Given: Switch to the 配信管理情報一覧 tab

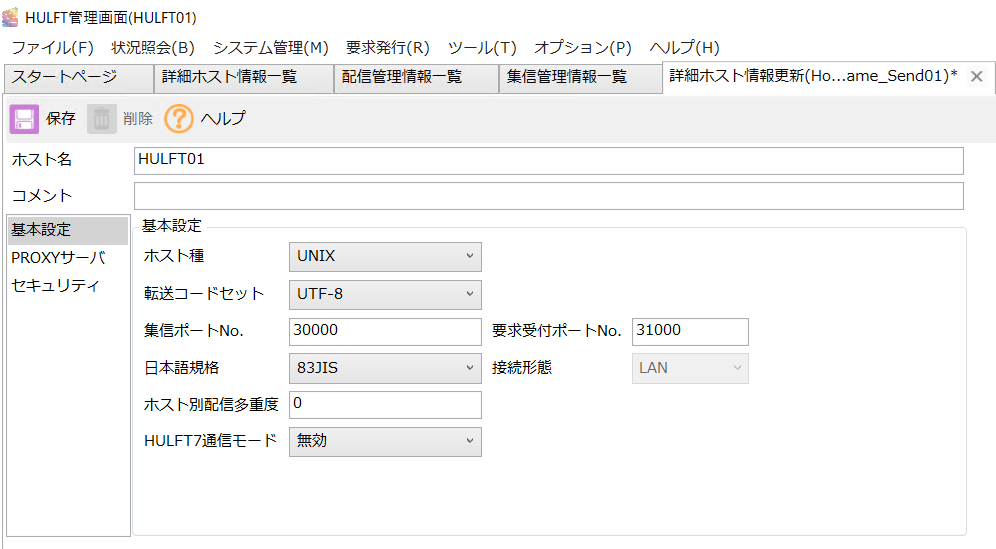Looking at the screenshot, I should pyautogui.click(x=416, y=78).
